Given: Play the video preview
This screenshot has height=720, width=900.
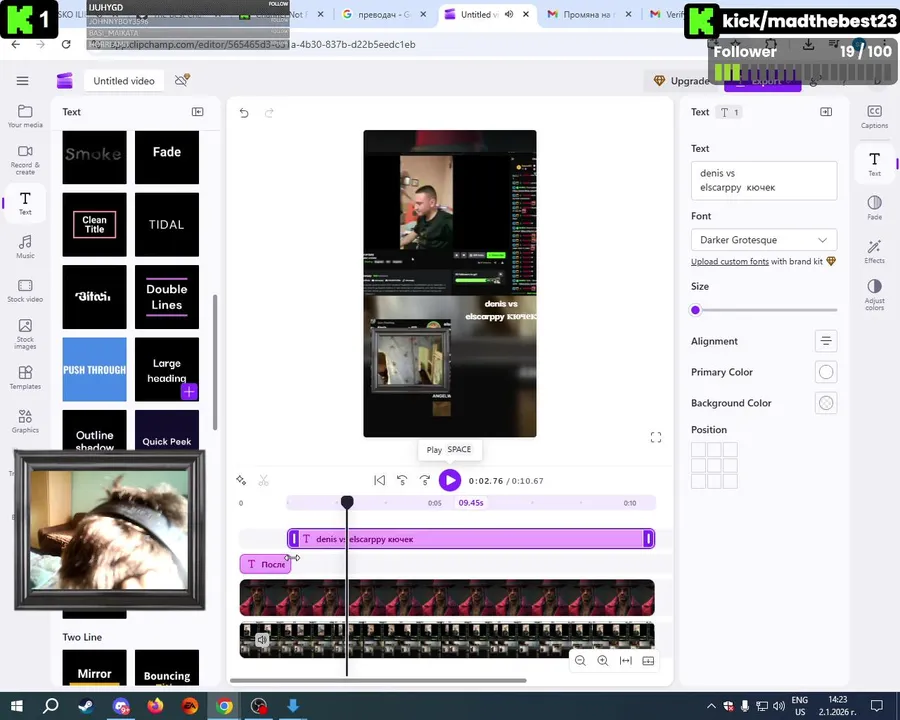Looking at the screenshot, I should (450, 481).
